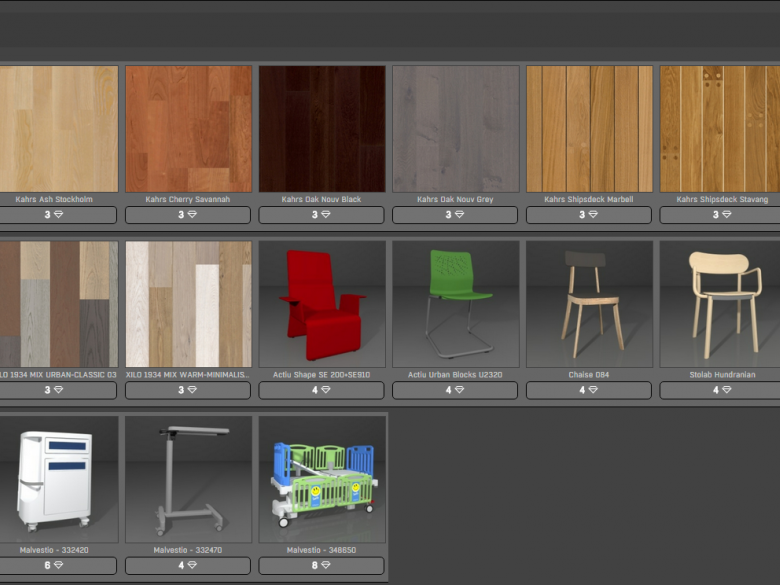Click the 3-gem button under Kahrs Cherry Savannah

pyautogui.click(x=188, y=215)
